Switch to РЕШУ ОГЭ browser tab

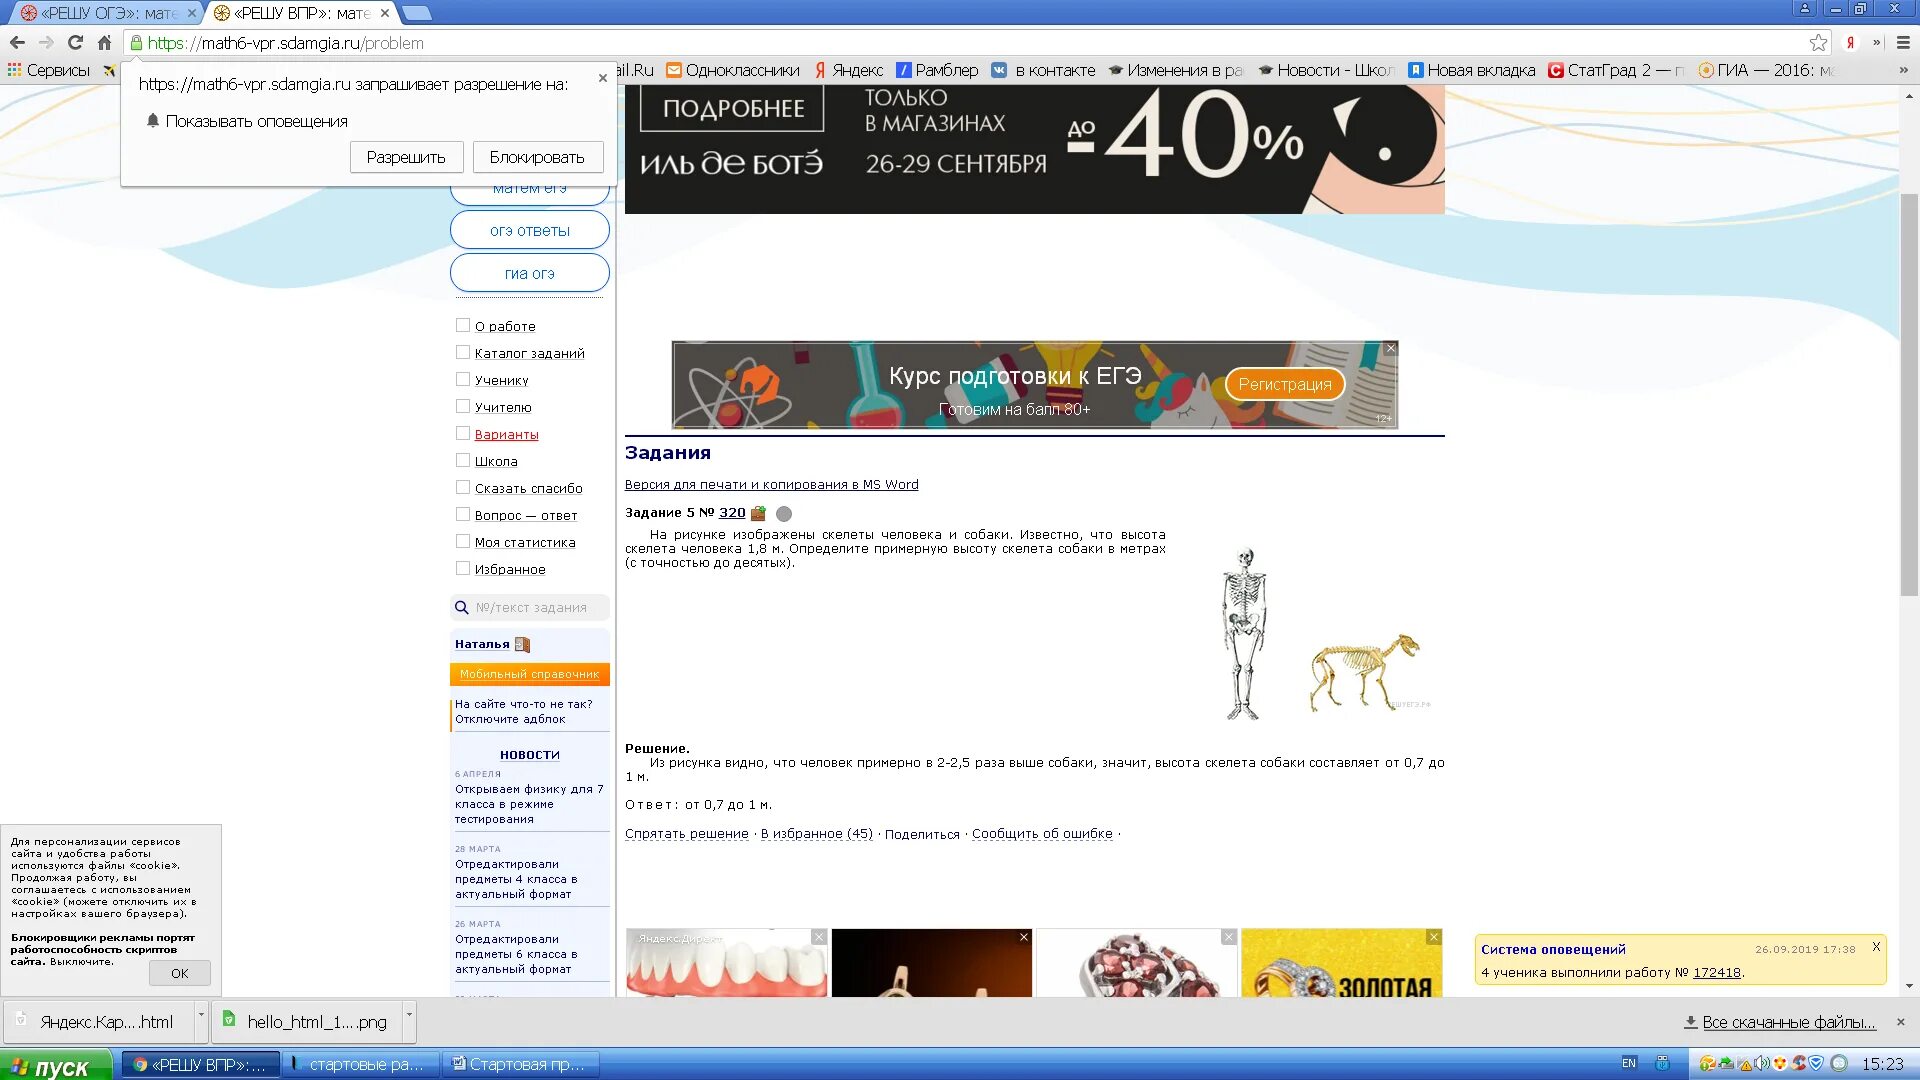click(108, 13)
